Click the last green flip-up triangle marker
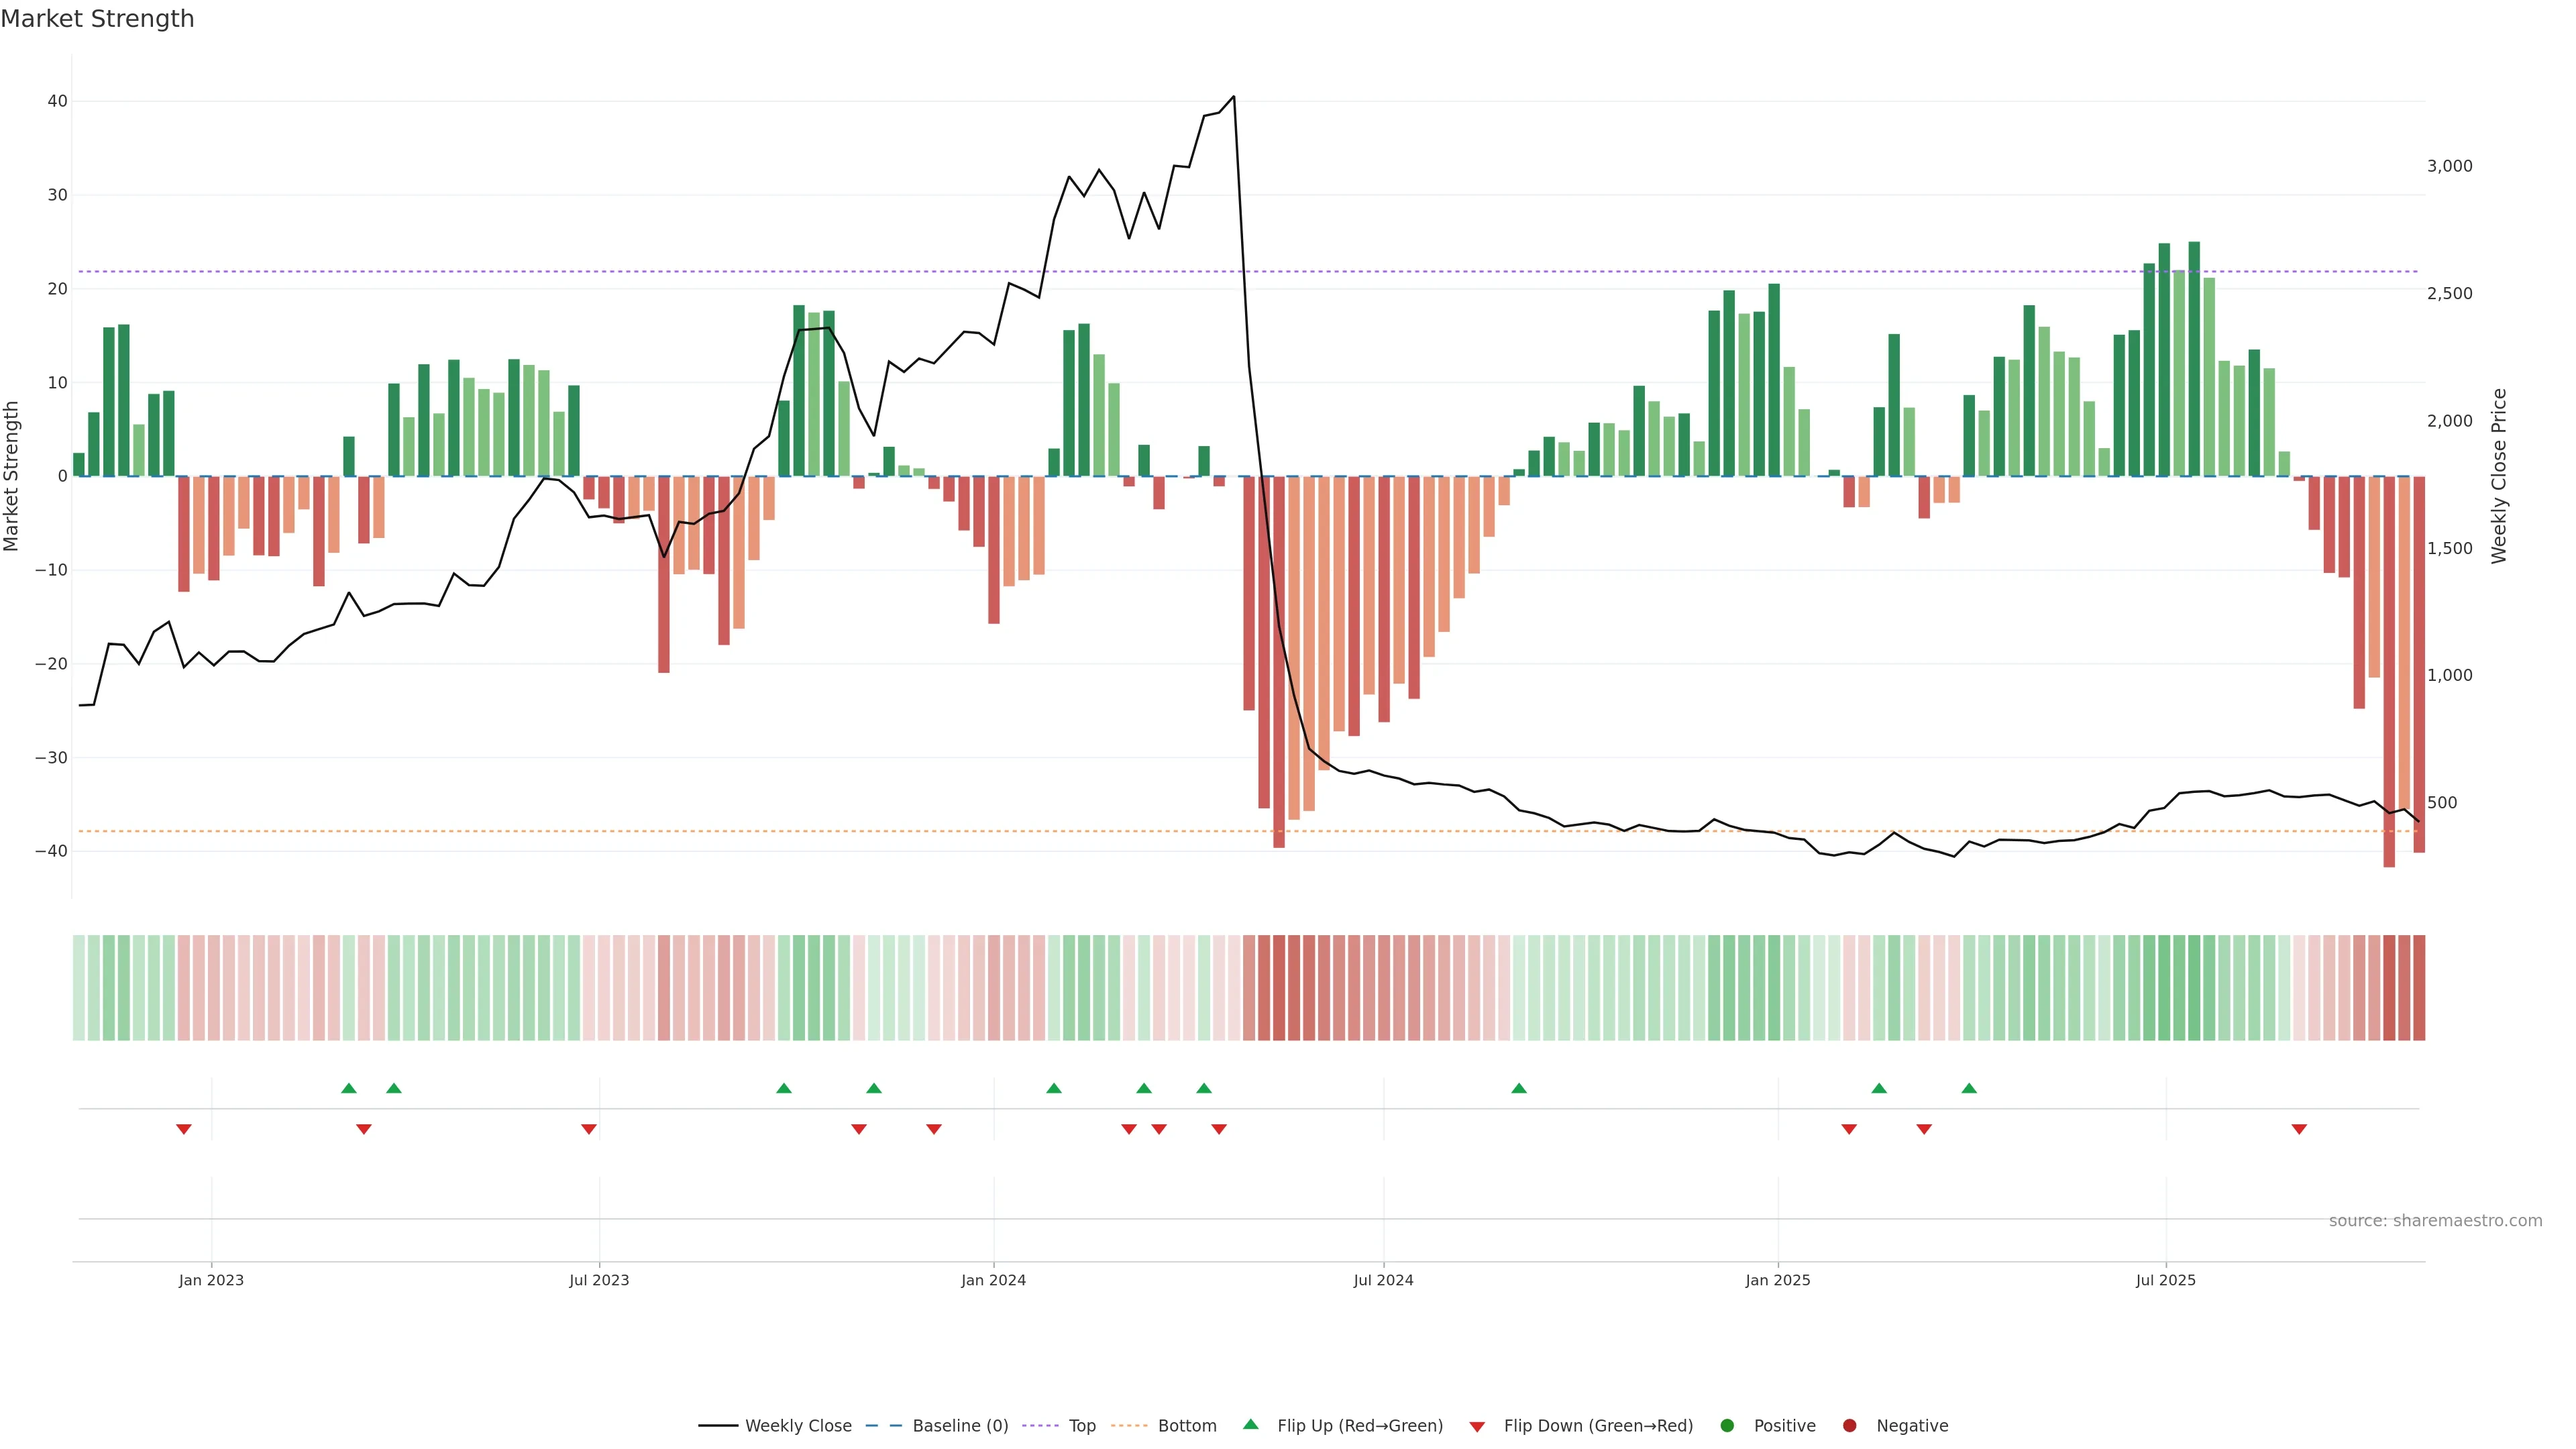Image resolution: width=2576 pixels, height=1449 pixels. pyautogui.click(x=1969, y=1088)
